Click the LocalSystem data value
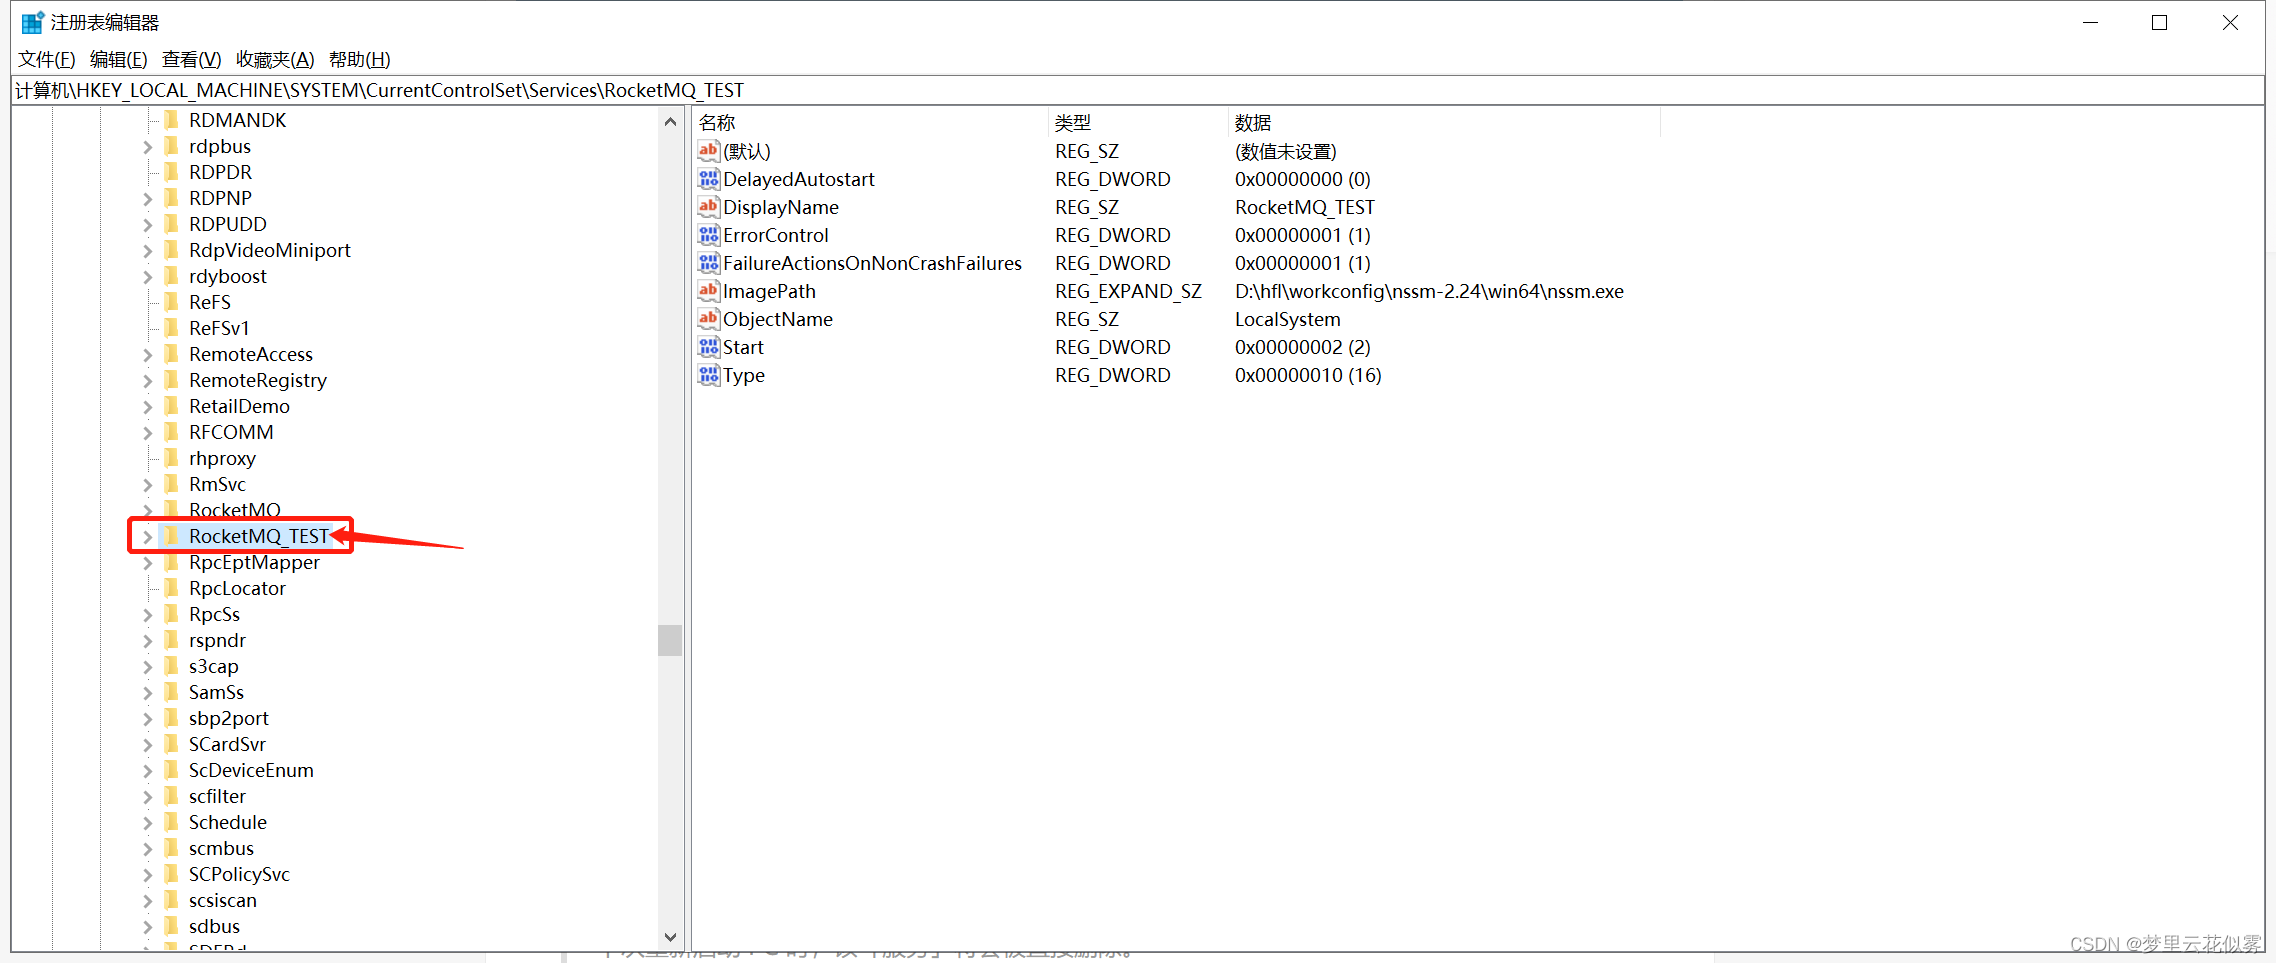Image resolution: width=2276 pixels, height=963 pixels. [x=1287, y=319]
